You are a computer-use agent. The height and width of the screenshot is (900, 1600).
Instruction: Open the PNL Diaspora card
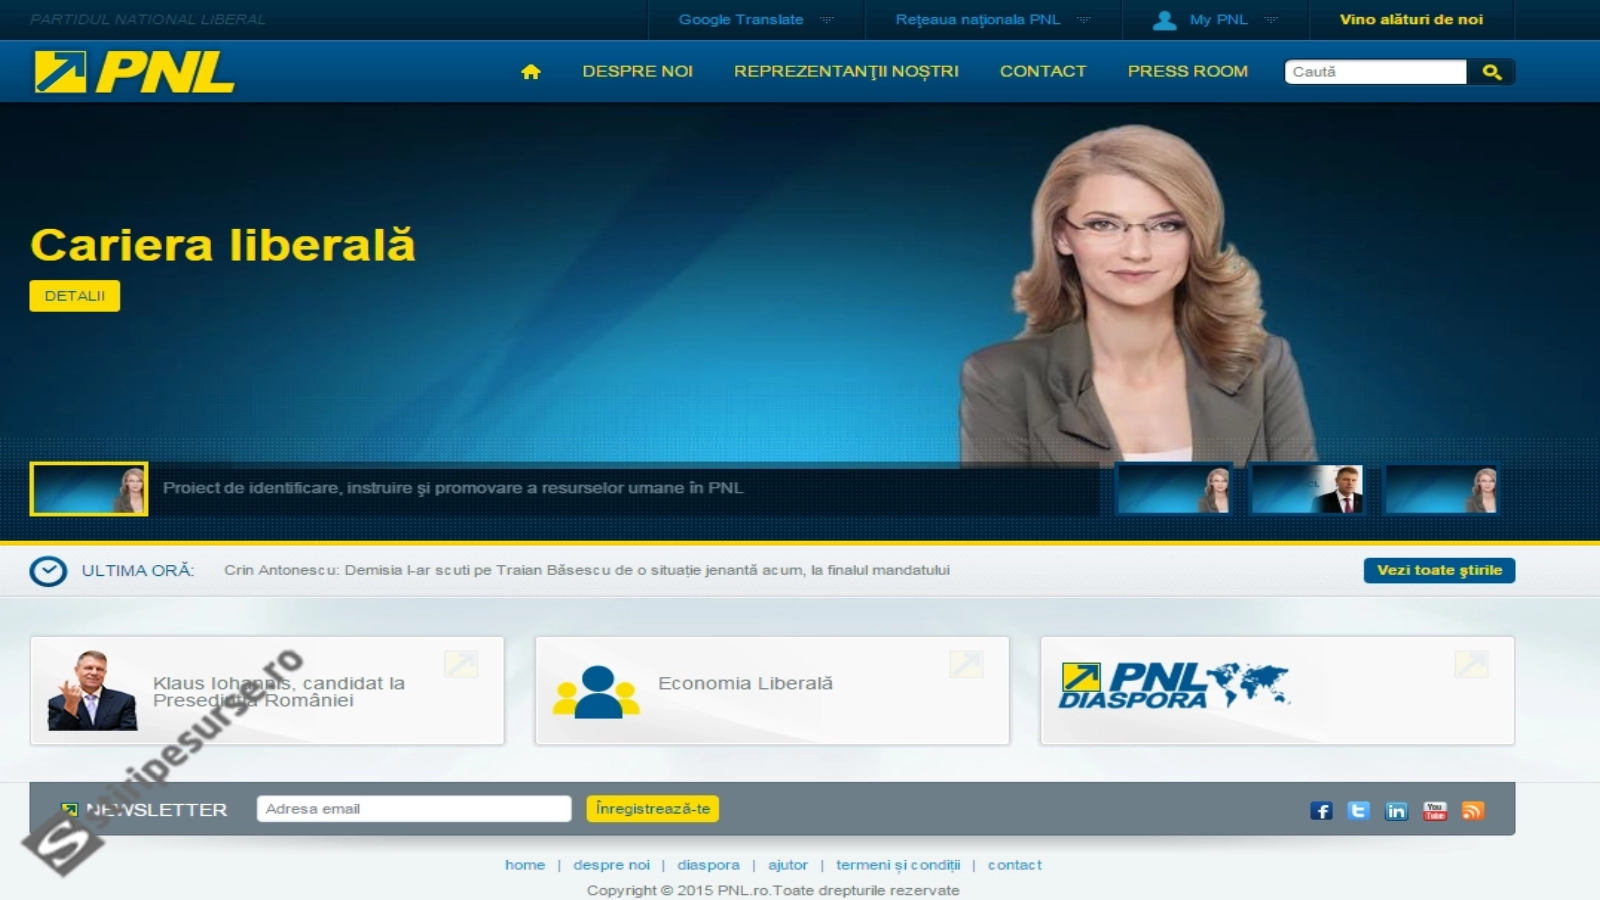click(1276, 690)
